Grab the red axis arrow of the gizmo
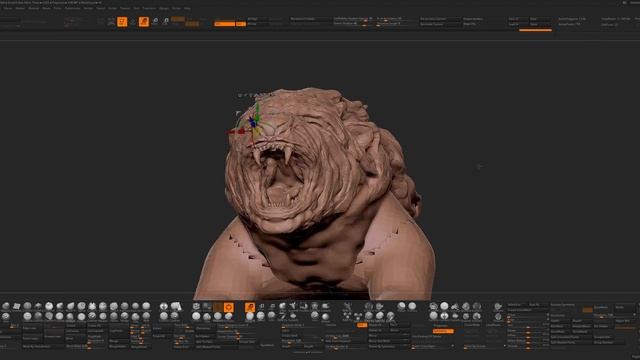This screenshot has height=360, width=640. (236, 131)
